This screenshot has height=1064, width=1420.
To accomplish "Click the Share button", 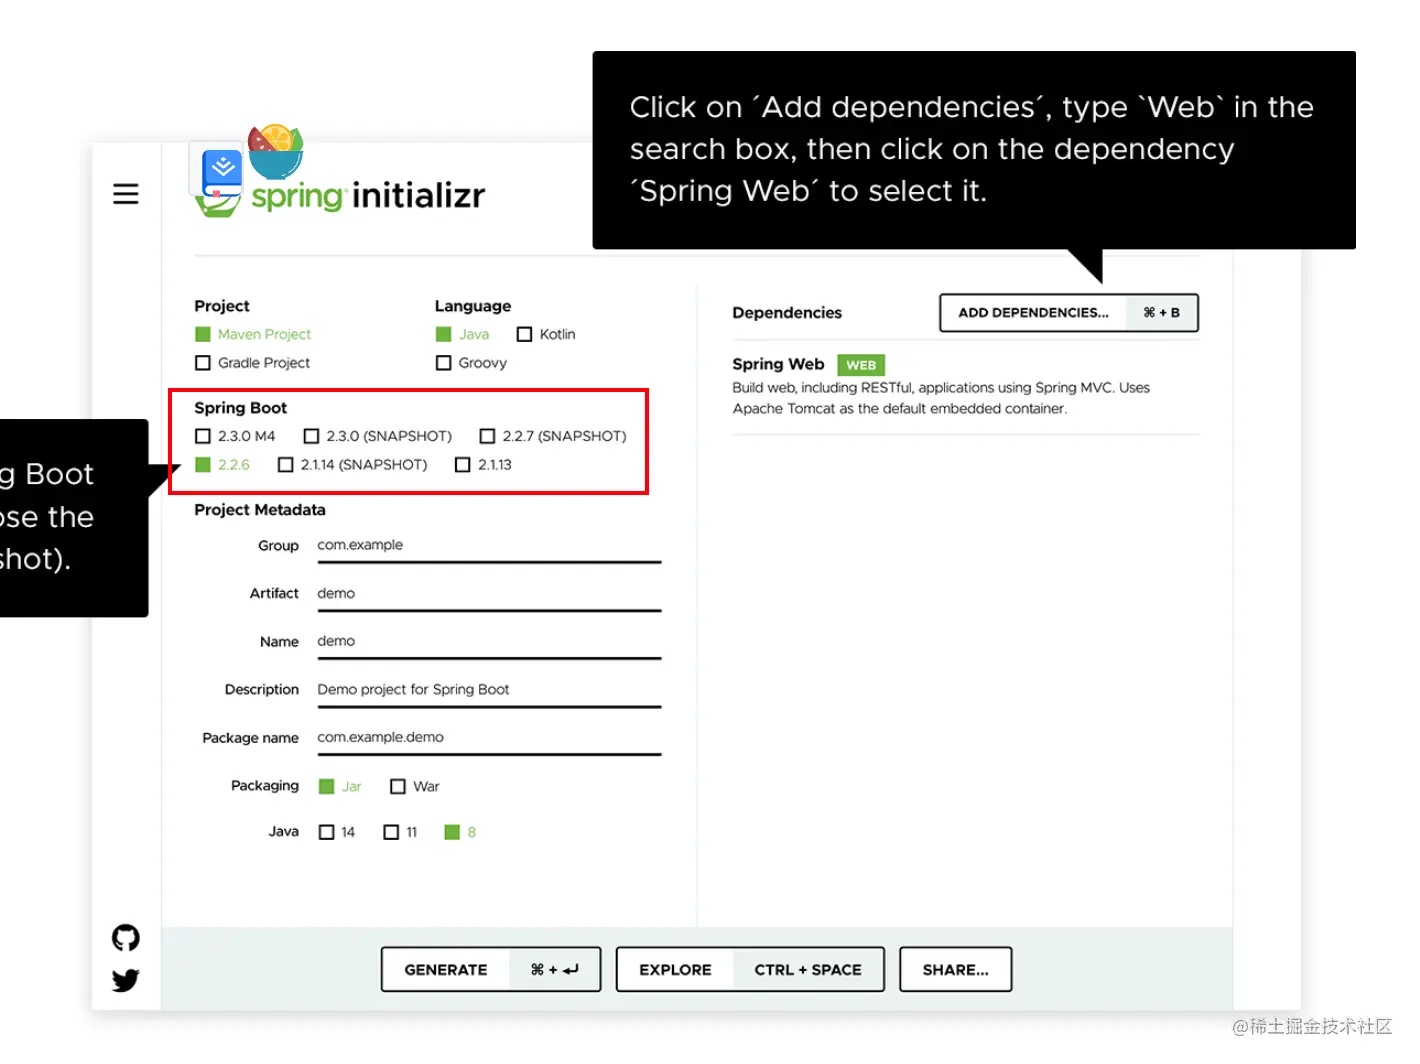I will click(x=955, y=970).
